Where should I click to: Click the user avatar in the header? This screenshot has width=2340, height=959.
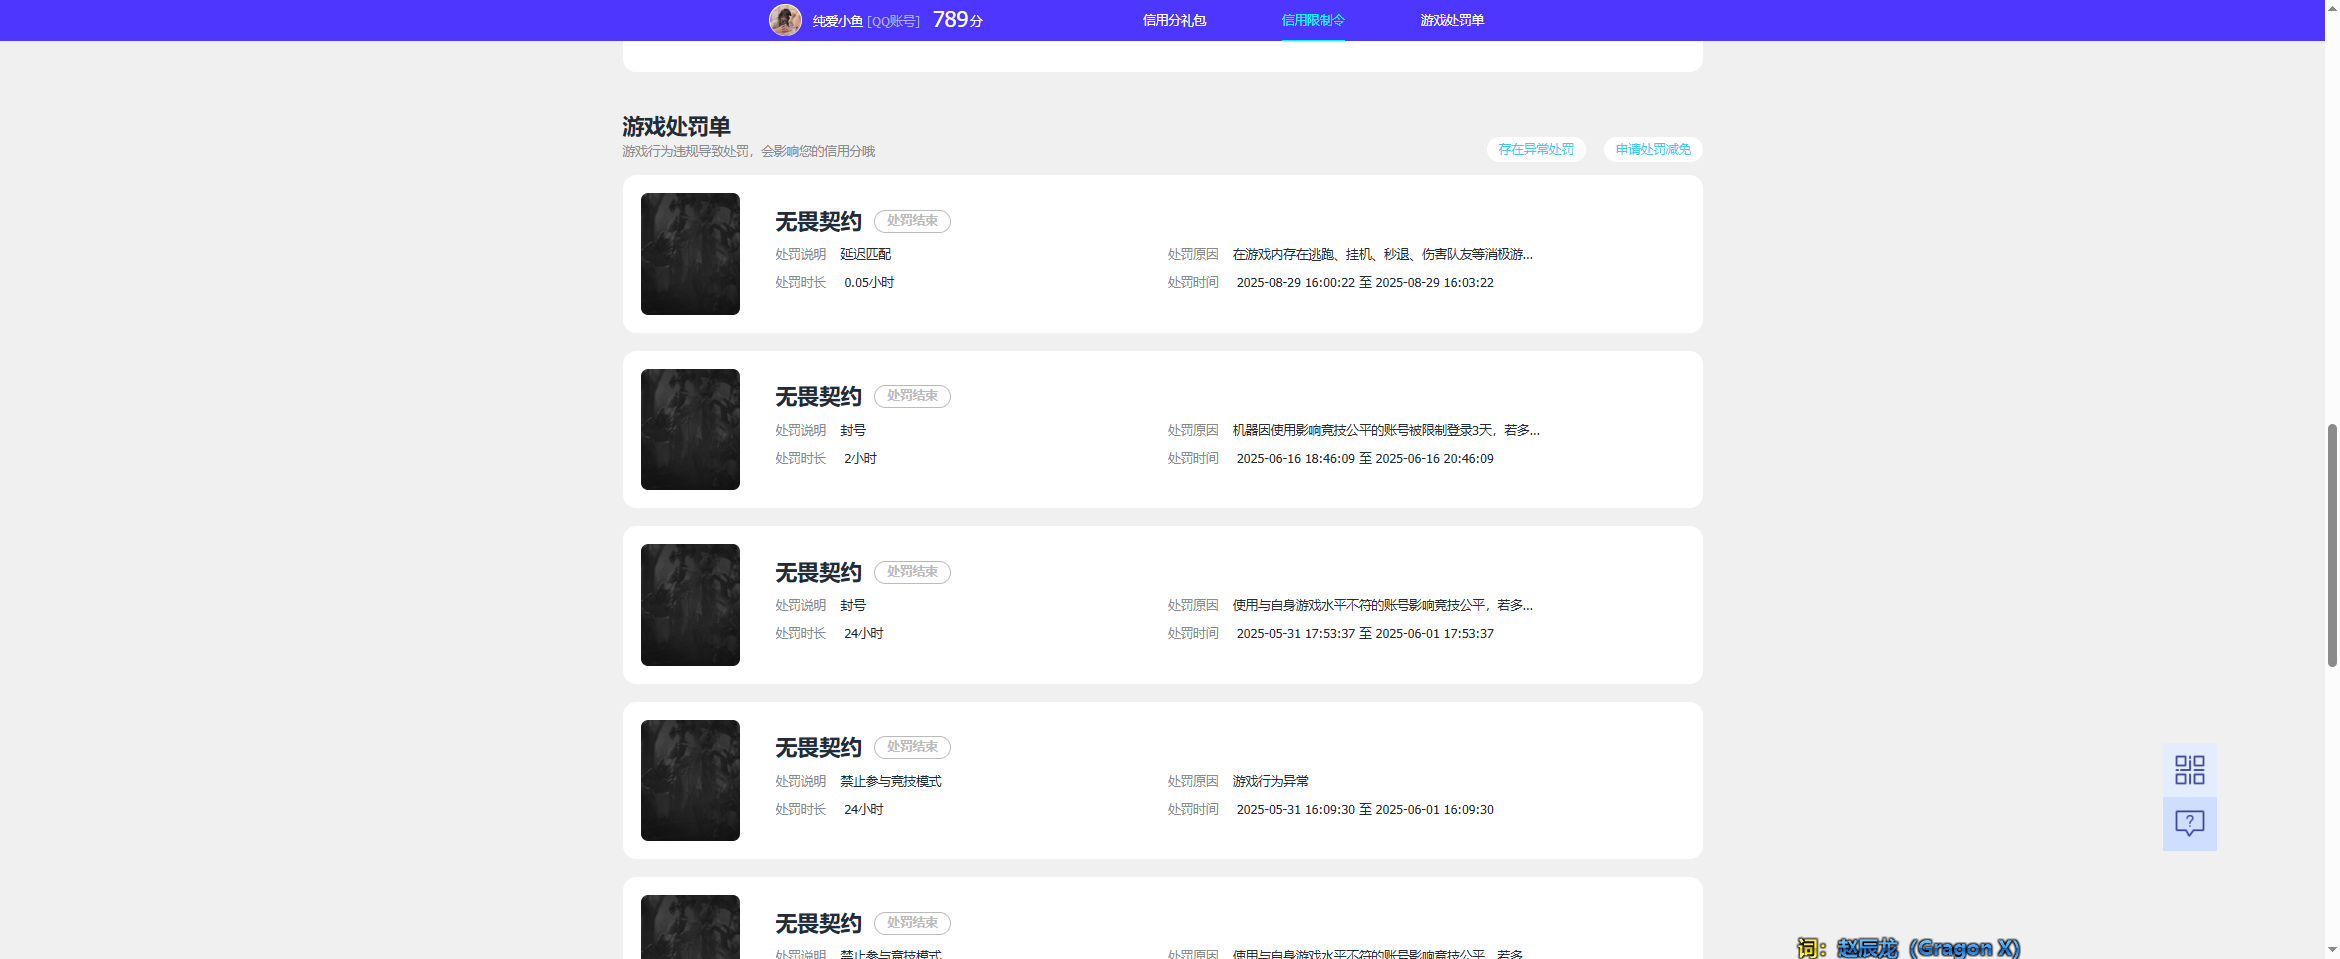click(785, 20)
